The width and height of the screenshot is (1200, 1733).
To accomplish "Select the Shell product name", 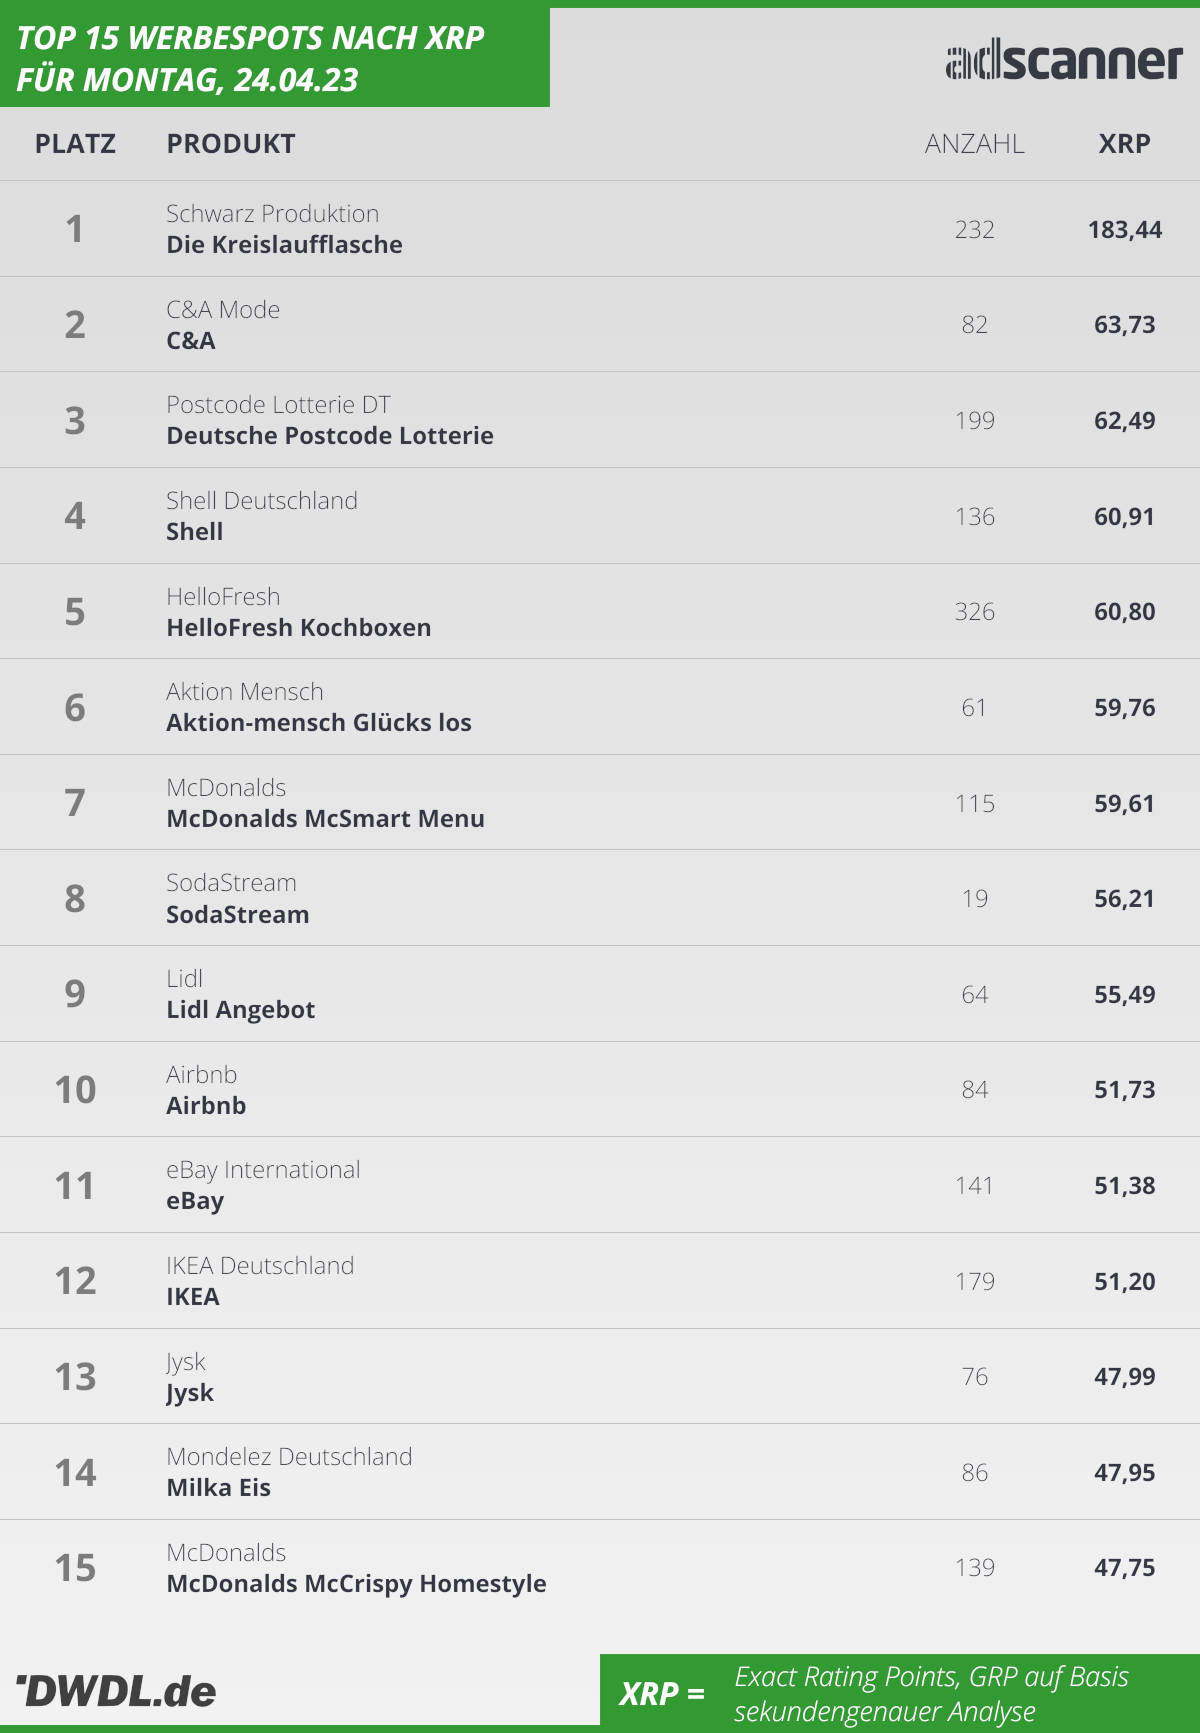I will (x=195, y=531).
